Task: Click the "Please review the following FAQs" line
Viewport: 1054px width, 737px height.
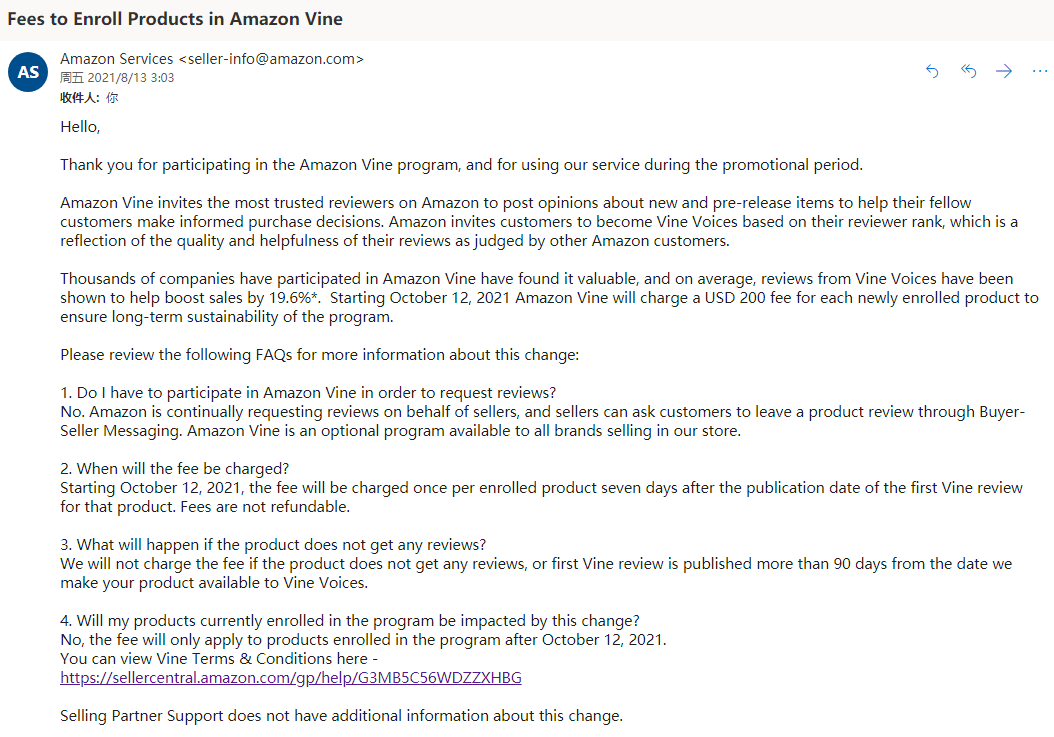Action: [319, 355]
